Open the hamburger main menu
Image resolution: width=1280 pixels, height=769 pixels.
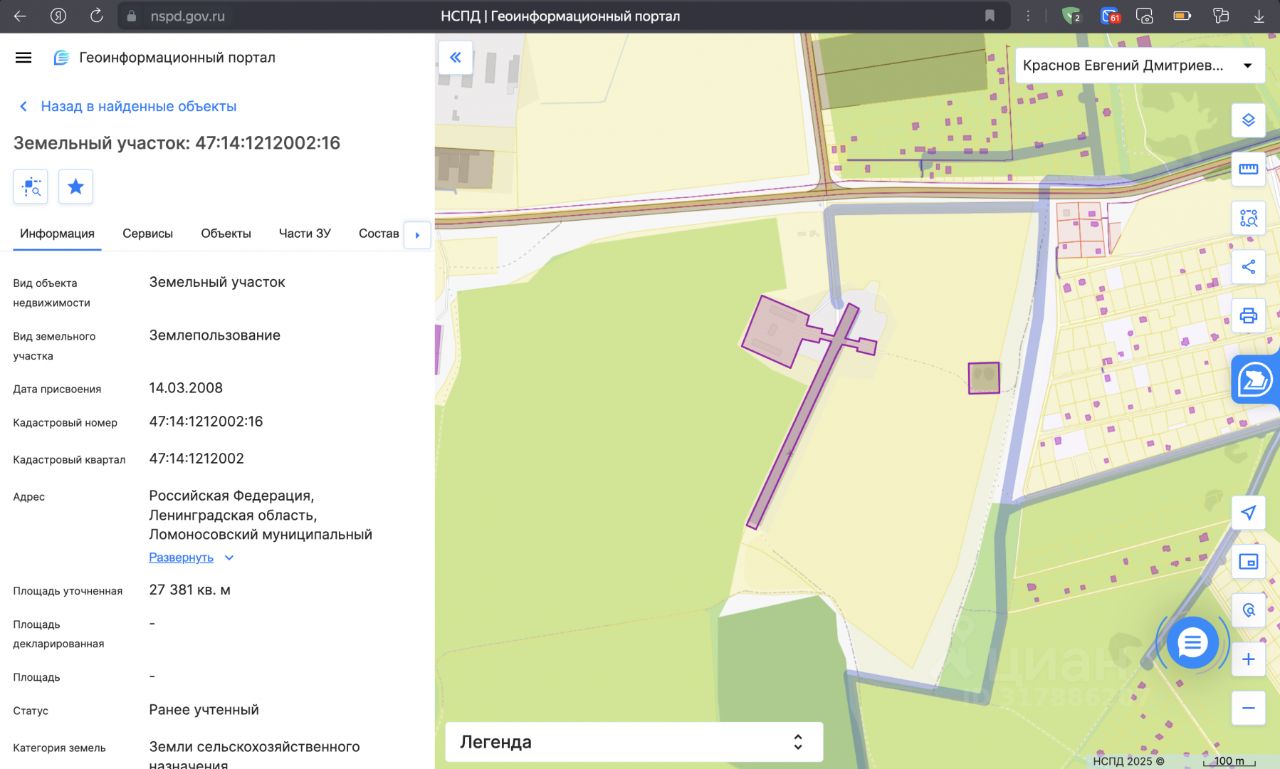coord(24,58)
